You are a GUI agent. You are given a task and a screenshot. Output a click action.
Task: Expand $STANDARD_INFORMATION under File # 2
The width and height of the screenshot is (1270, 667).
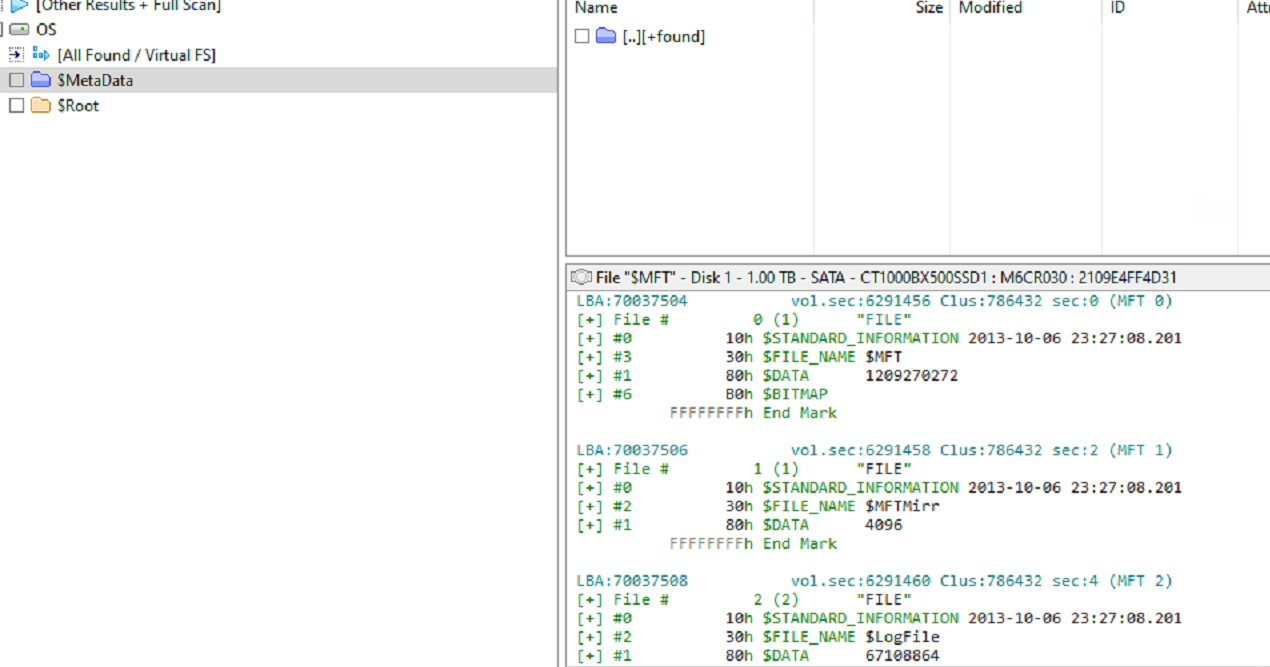click(x=591, y=618)
